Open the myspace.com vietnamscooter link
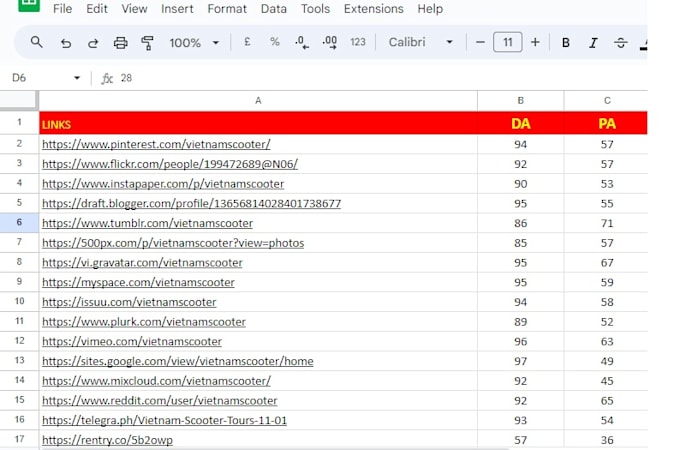The height and width of the screenshot is (450, 680). (x=138, y=282)
